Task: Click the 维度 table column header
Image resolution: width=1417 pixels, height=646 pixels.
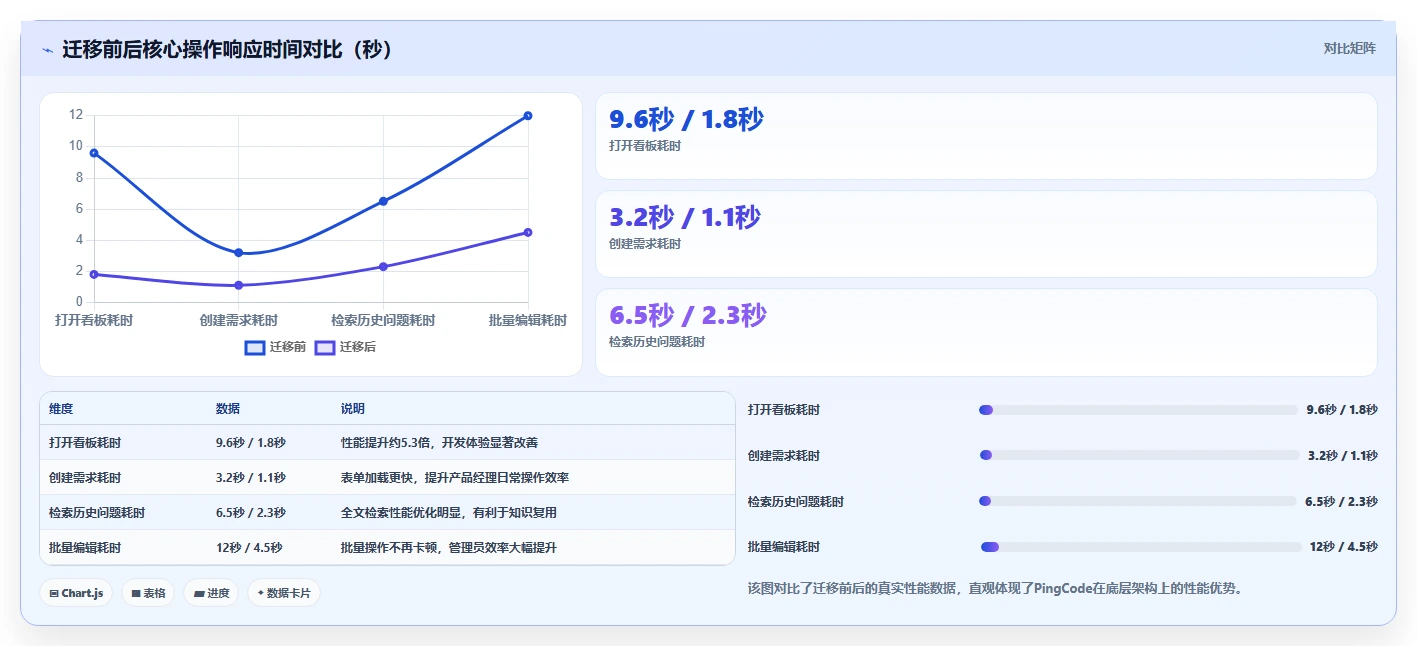Action: coord(61,409)
